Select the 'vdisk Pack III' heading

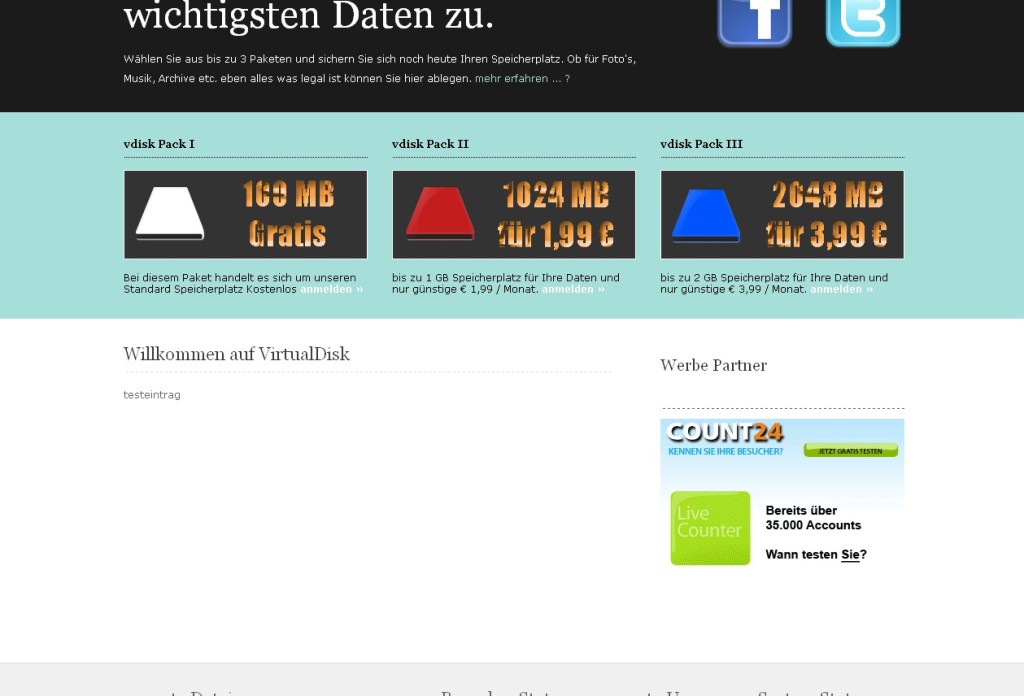(701, 144)
